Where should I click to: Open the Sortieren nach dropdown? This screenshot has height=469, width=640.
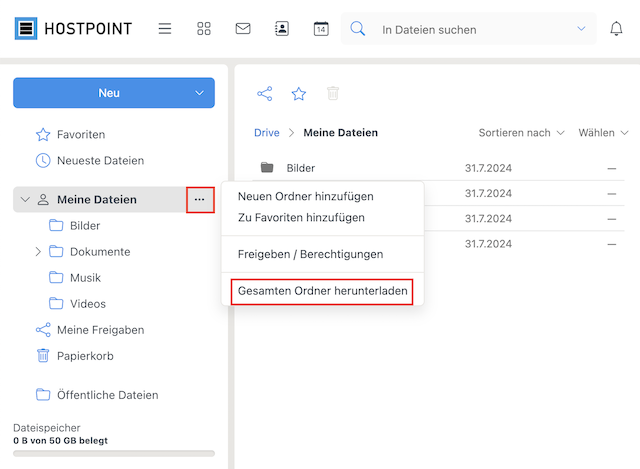click(521, 133)
